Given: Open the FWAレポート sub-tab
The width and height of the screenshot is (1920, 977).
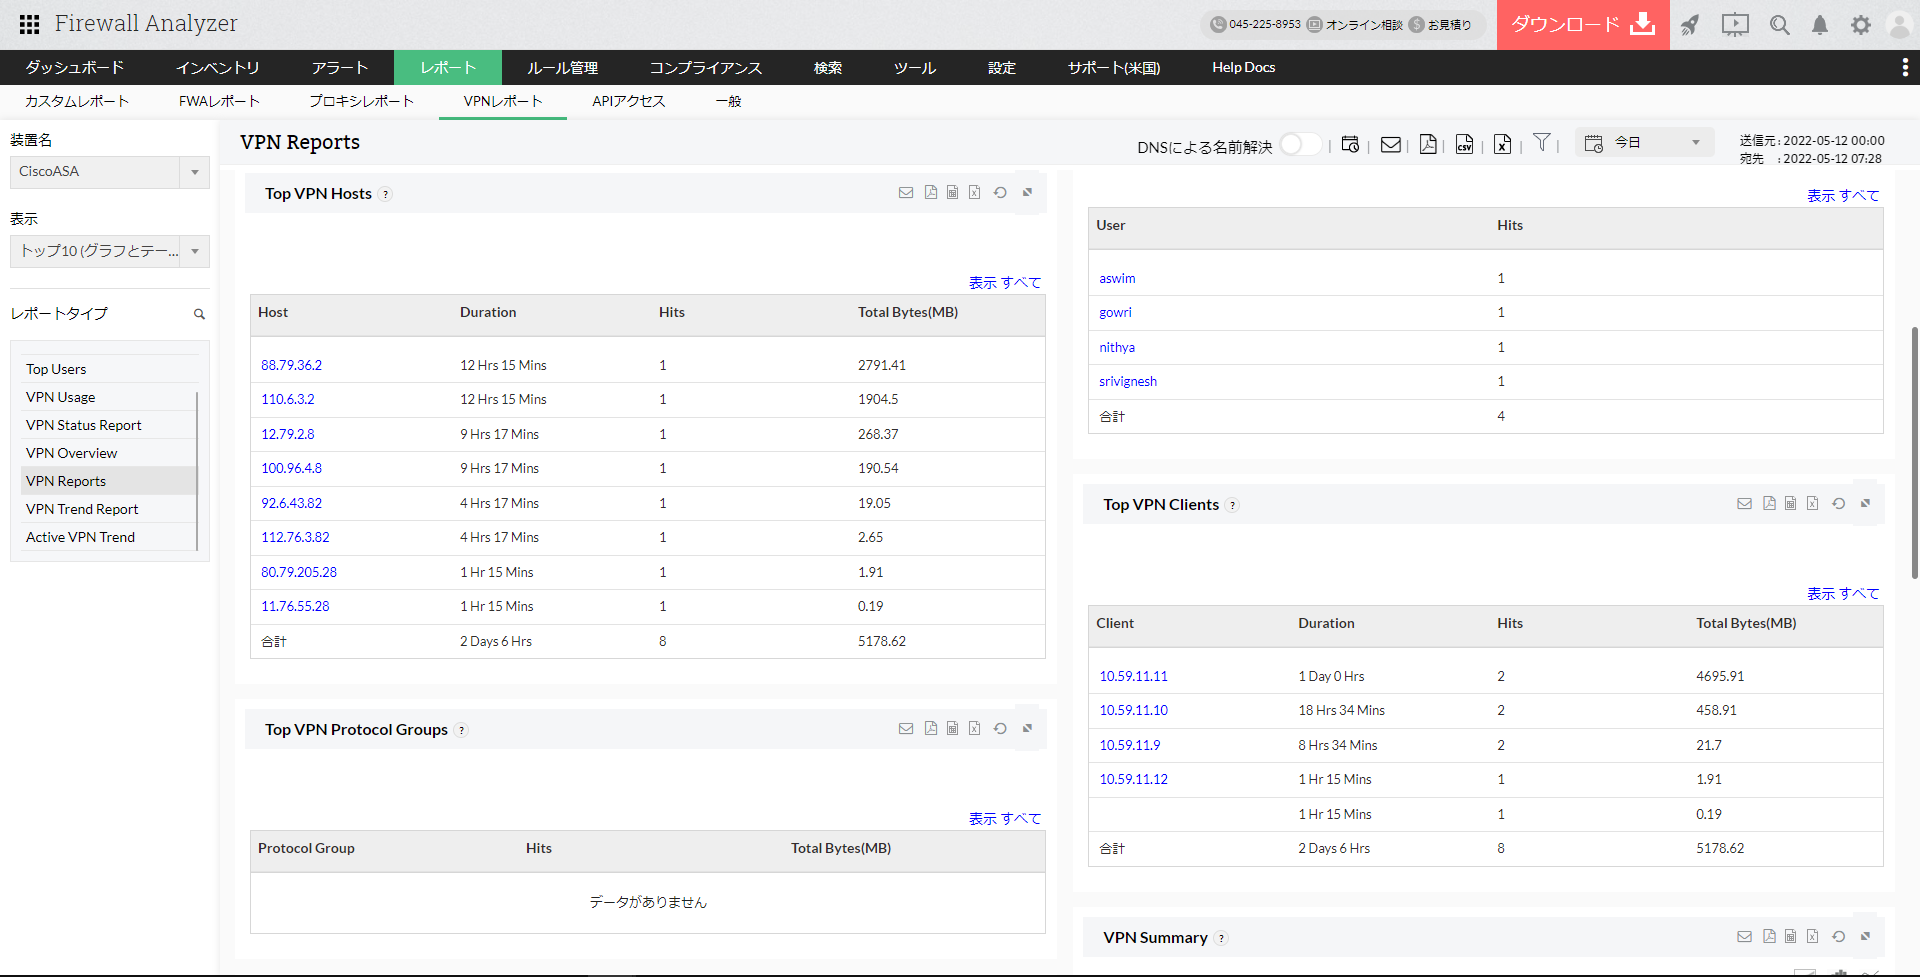Looking at the screenshot, I should pos(219,101).
